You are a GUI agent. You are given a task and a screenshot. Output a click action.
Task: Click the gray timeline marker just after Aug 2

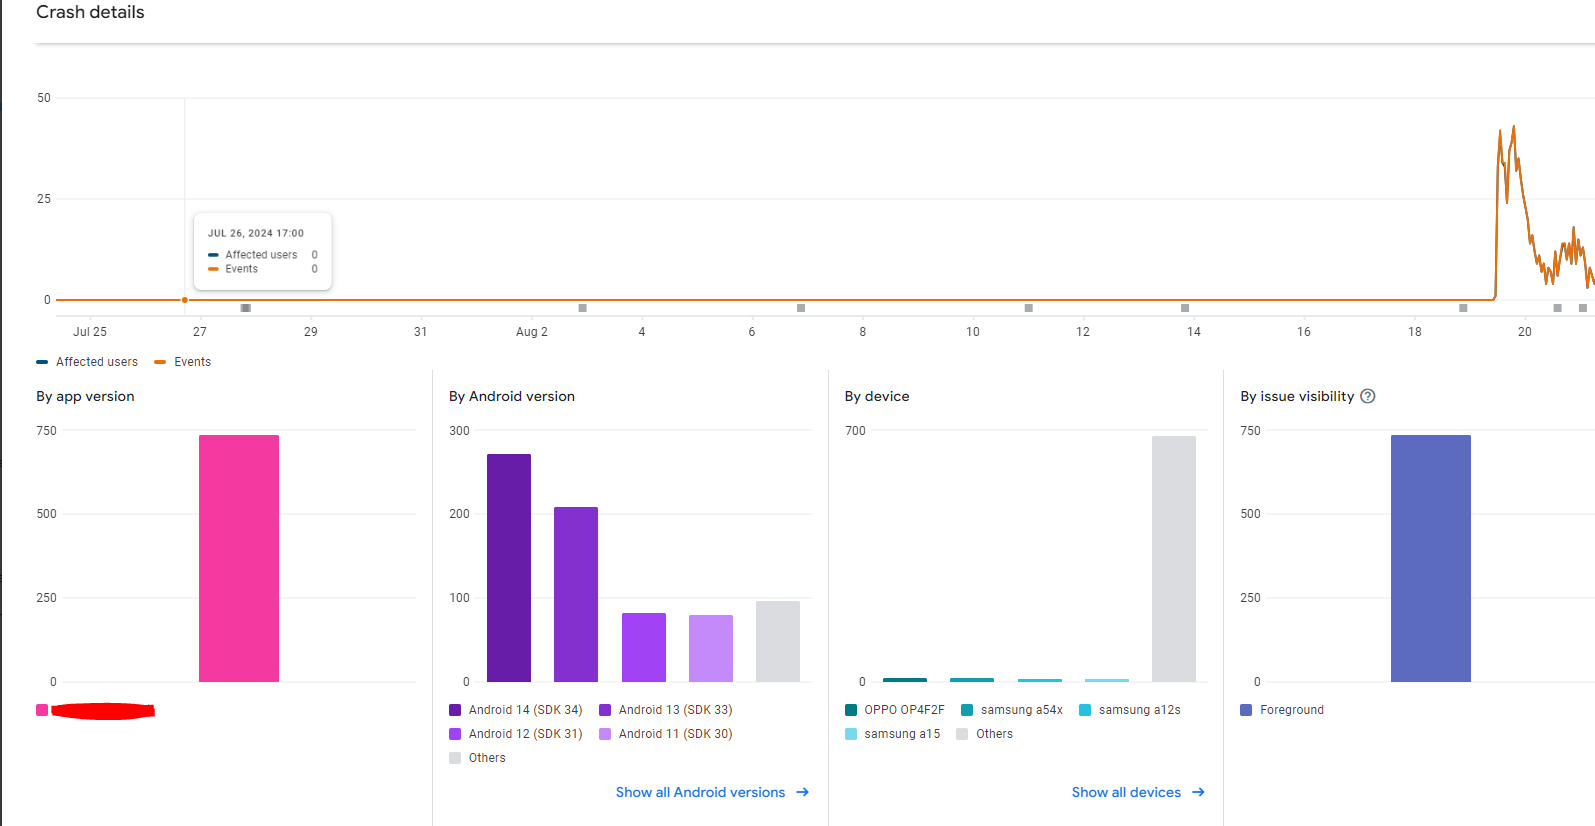coord(583,308)
